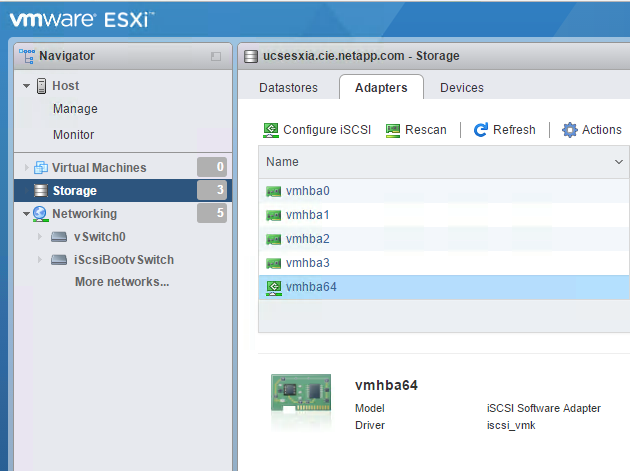Click the More networks... link
Screen dimensions: 630x471
[122, 282]
